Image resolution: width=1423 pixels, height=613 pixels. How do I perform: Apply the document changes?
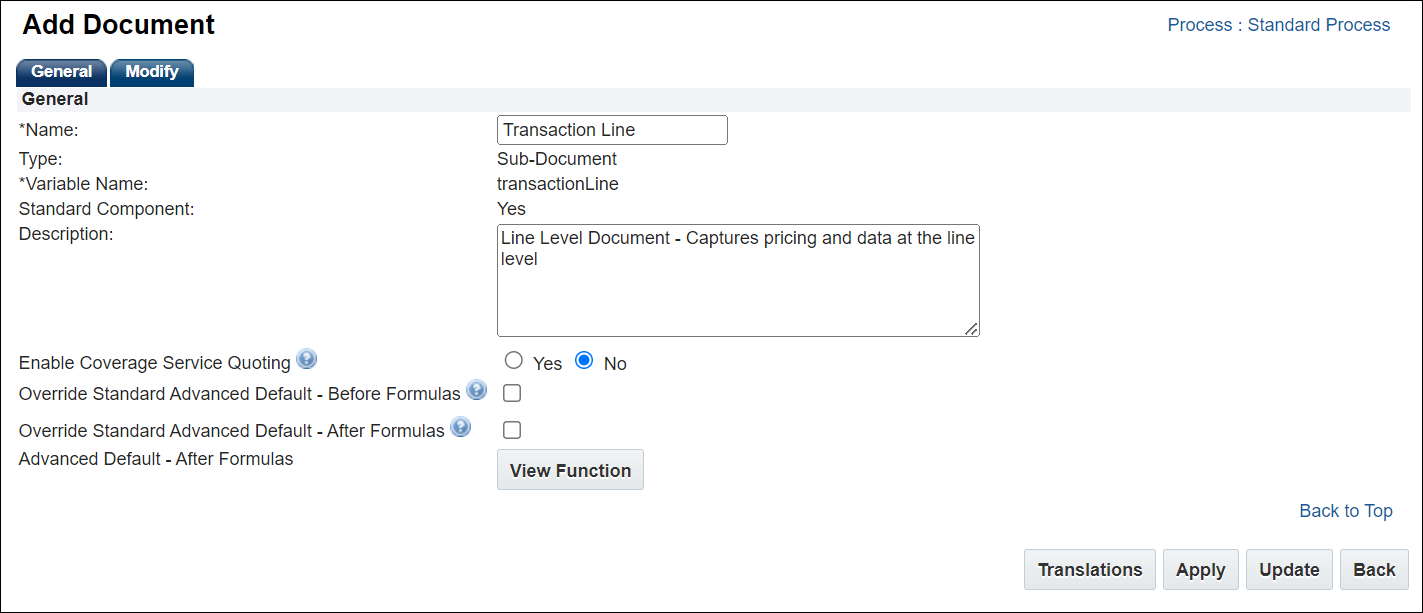[x=1200, y=569]
